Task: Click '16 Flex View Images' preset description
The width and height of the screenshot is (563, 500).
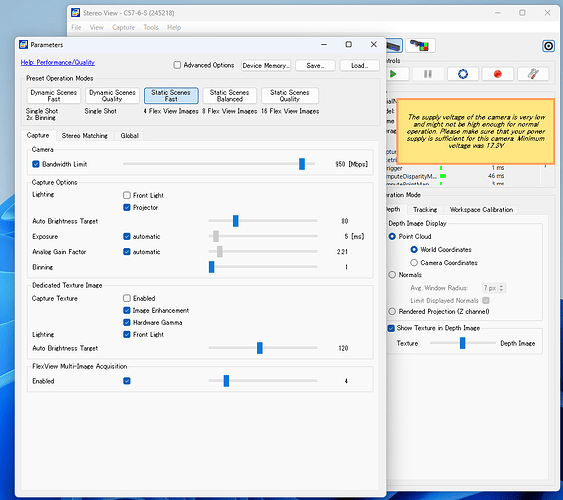Action: pyautogui.click(x=290, y=111)
